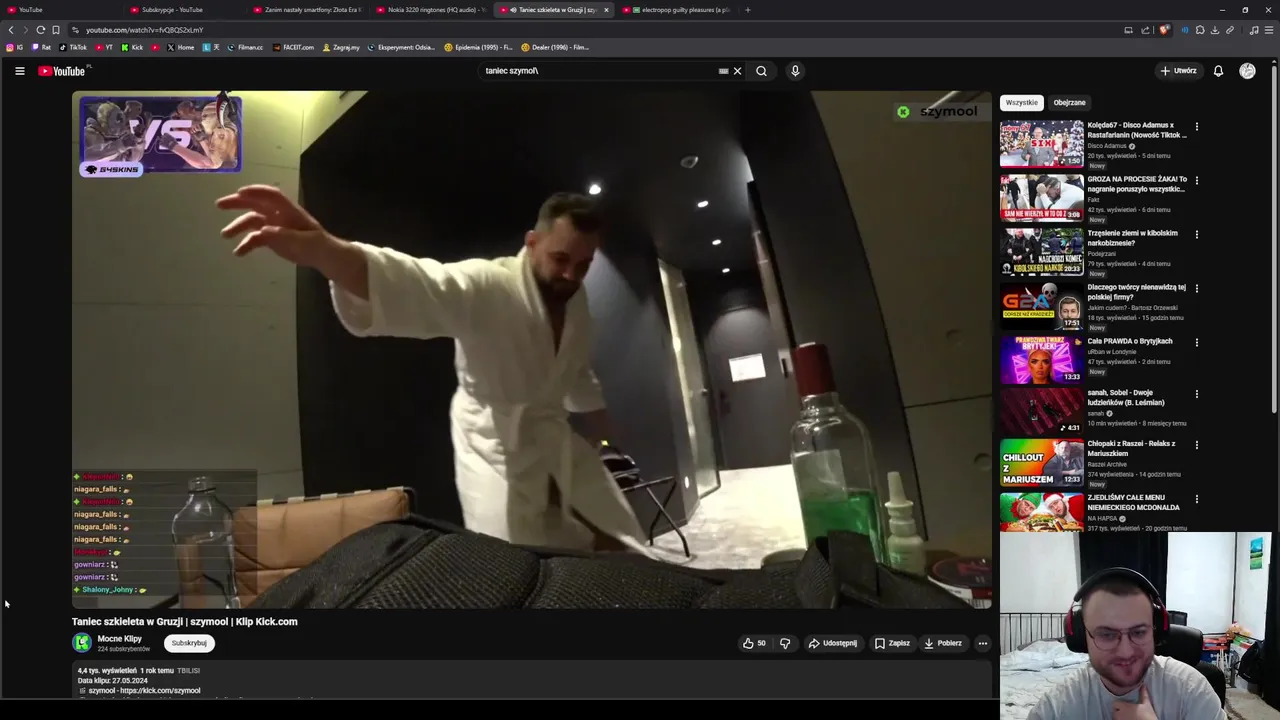Screen dimensions: 1280x720
Task: Open the YouTube hamburger guide menu
Action: (x=19, y=71)
